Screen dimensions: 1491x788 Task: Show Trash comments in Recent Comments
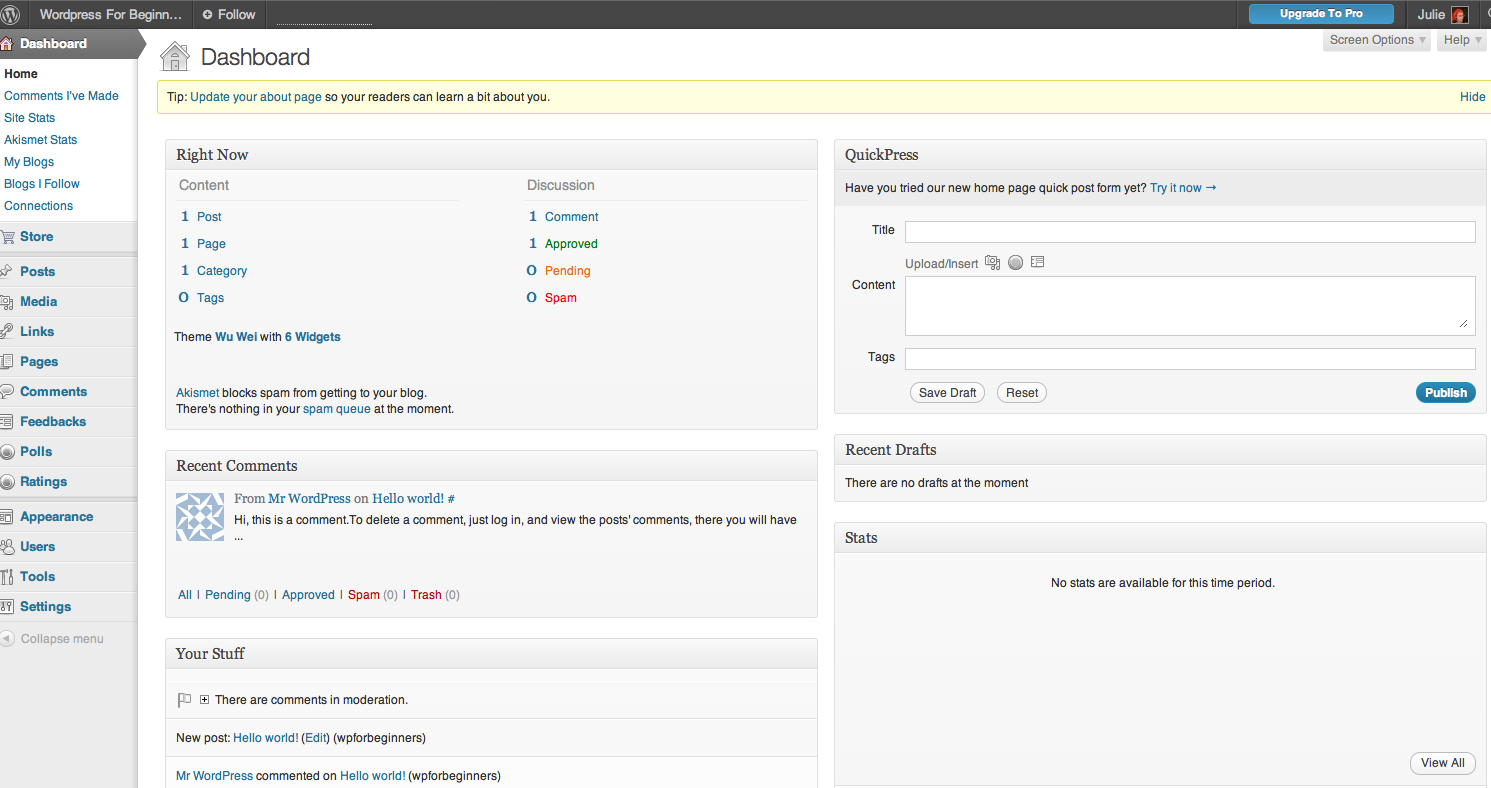coord(426,595)
